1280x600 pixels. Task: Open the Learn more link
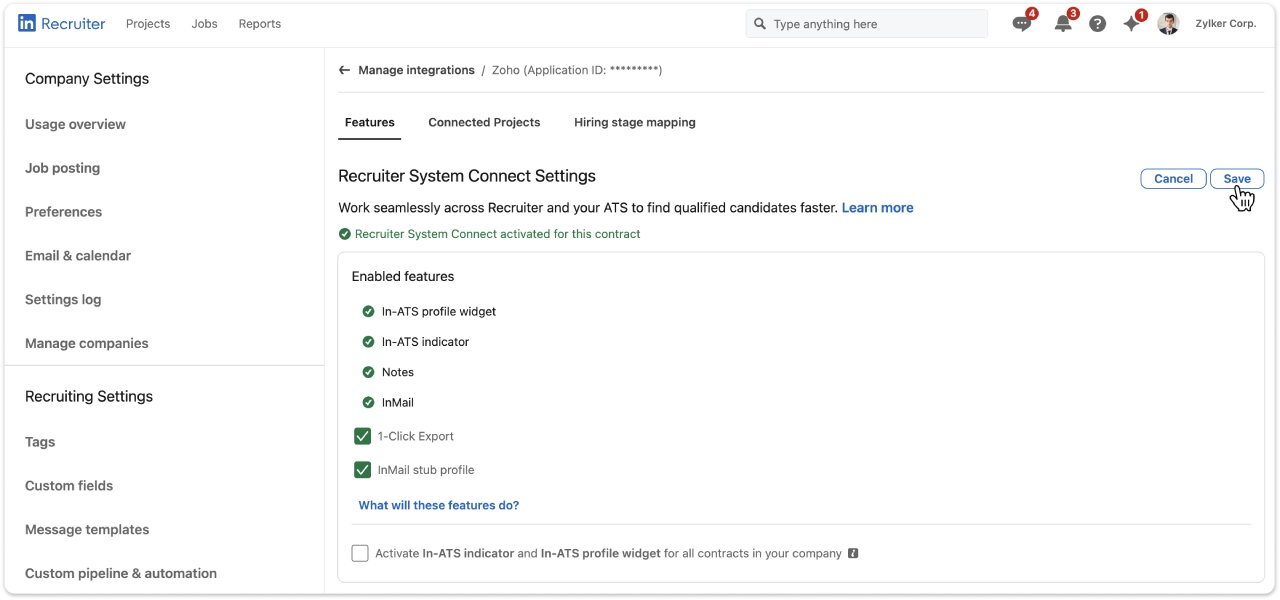(x=877, y=208)
